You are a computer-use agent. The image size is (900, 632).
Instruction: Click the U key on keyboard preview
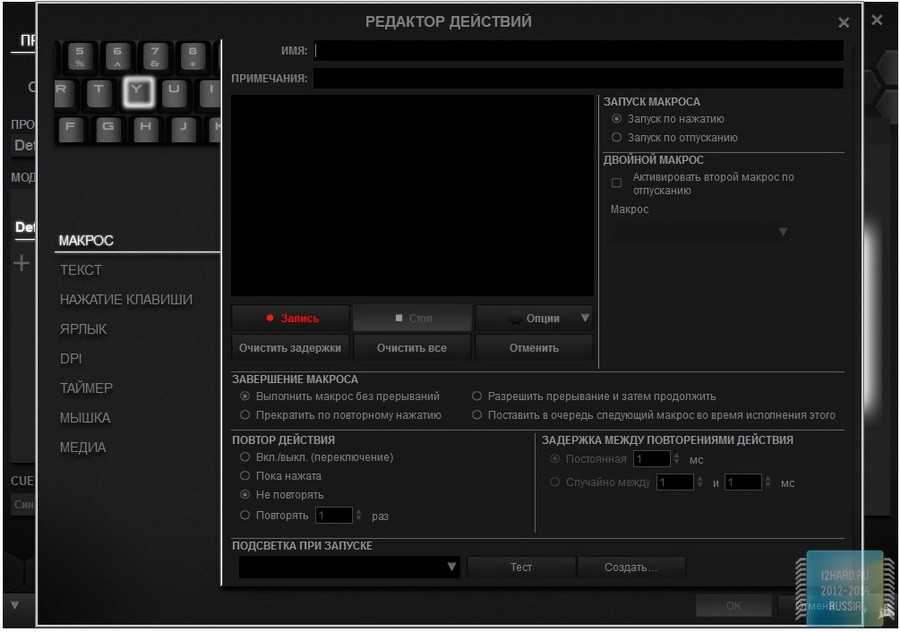point(175,92)
